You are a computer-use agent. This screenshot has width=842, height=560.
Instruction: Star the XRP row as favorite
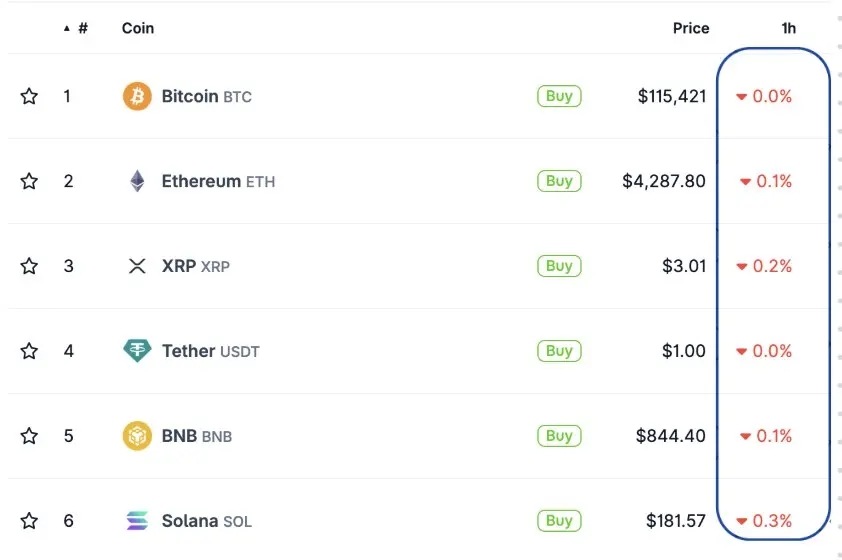pos(29,266)
